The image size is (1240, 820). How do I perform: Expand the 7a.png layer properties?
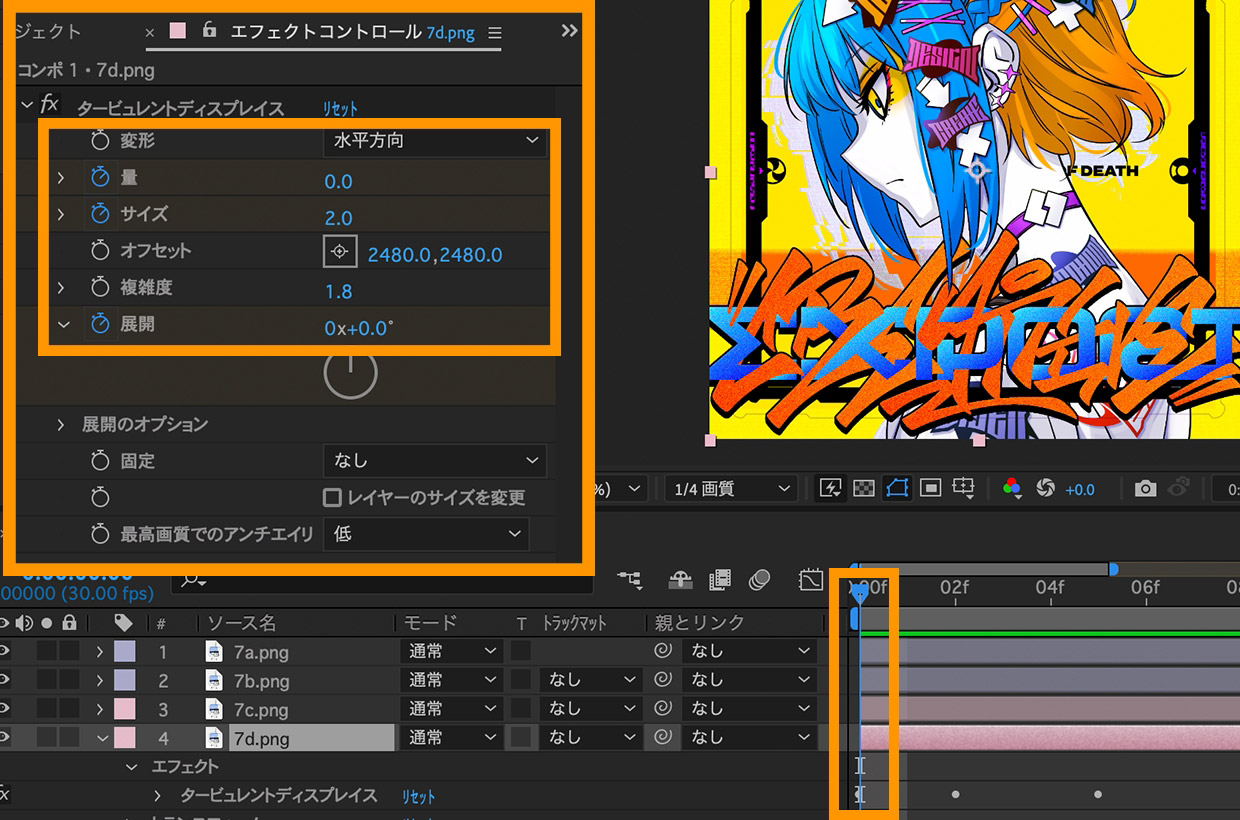[99, 652]
